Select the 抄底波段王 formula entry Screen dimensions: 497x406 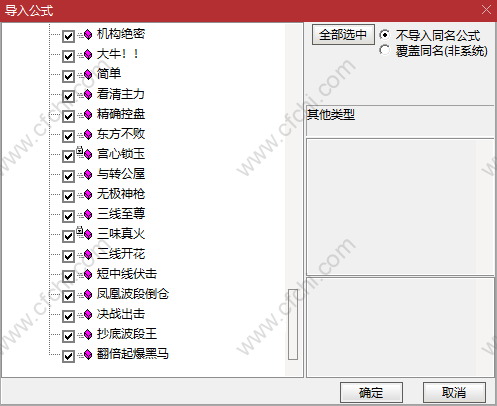tap(127, 334)
